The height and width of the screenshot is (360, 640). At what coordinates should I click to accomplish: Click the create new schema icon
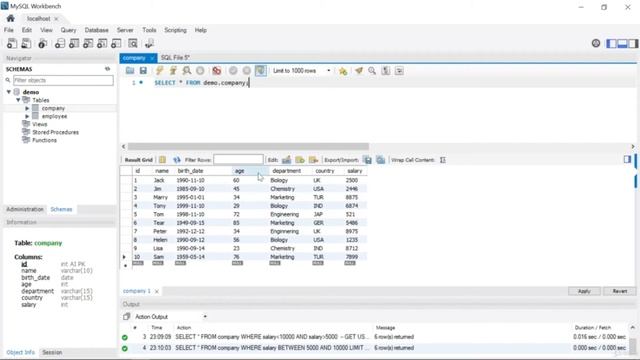pyautogui.click(x=60, y=43)
